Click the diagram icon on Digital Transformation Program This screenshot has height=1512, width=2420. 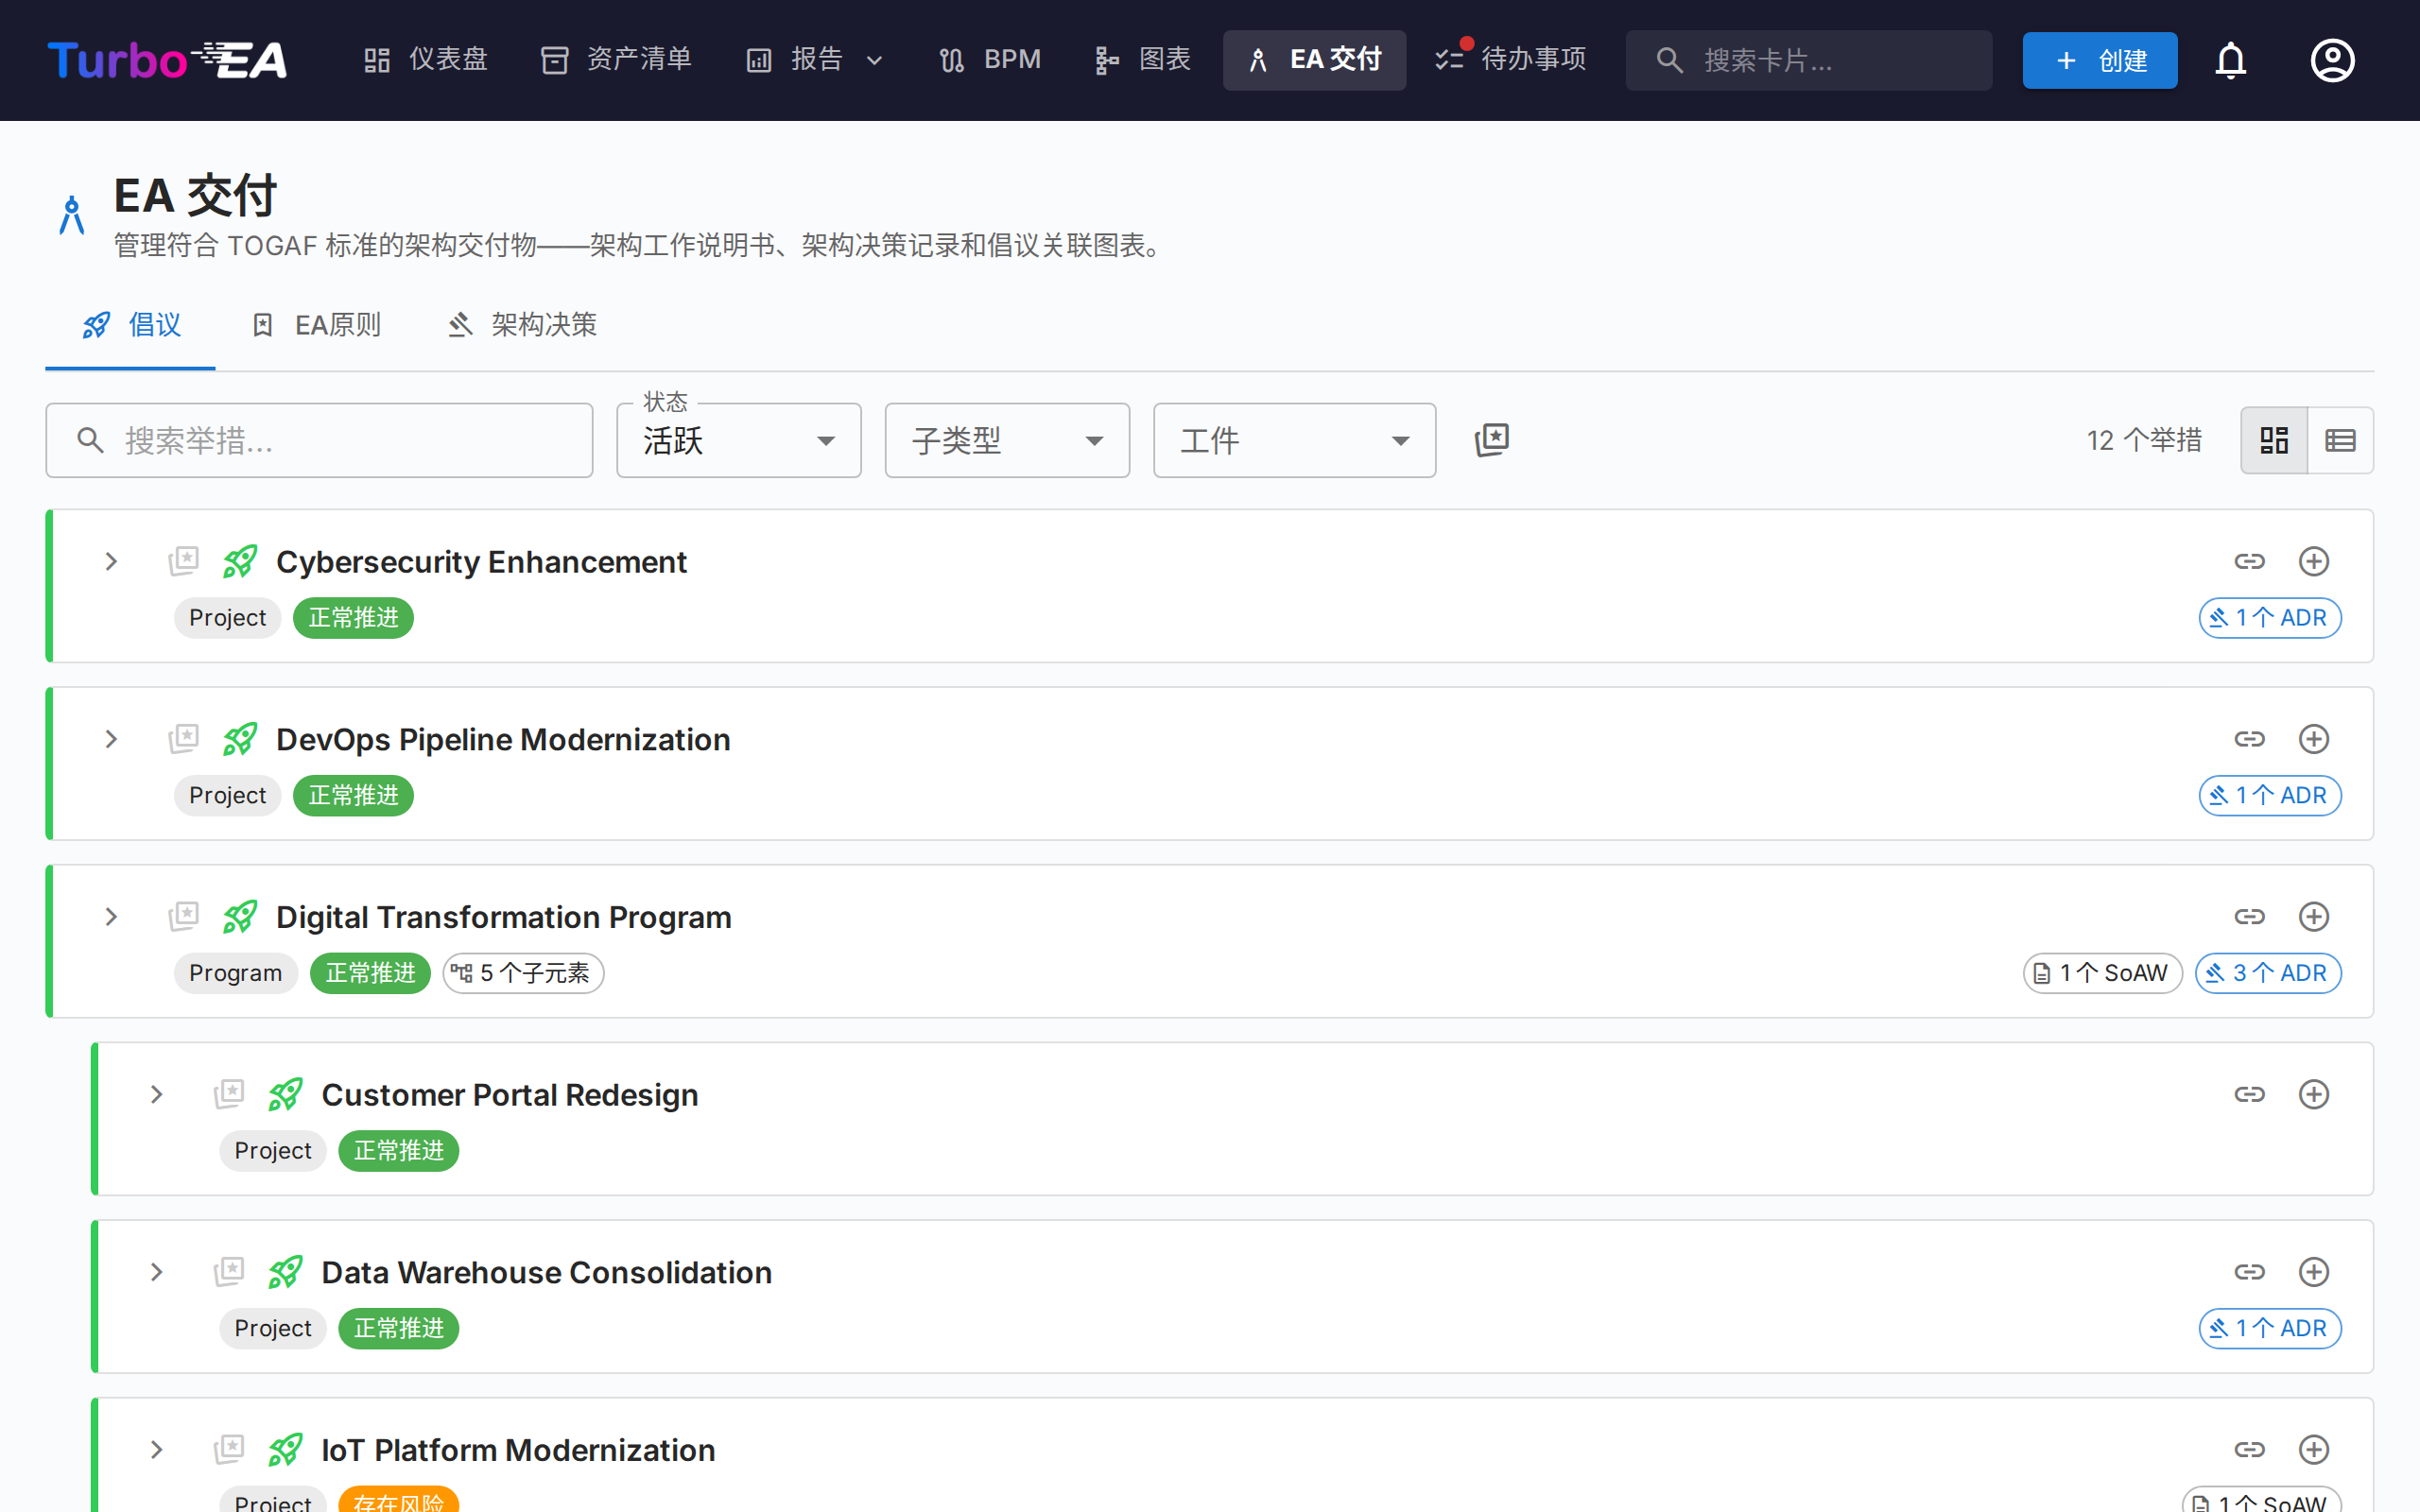point(184,915)
